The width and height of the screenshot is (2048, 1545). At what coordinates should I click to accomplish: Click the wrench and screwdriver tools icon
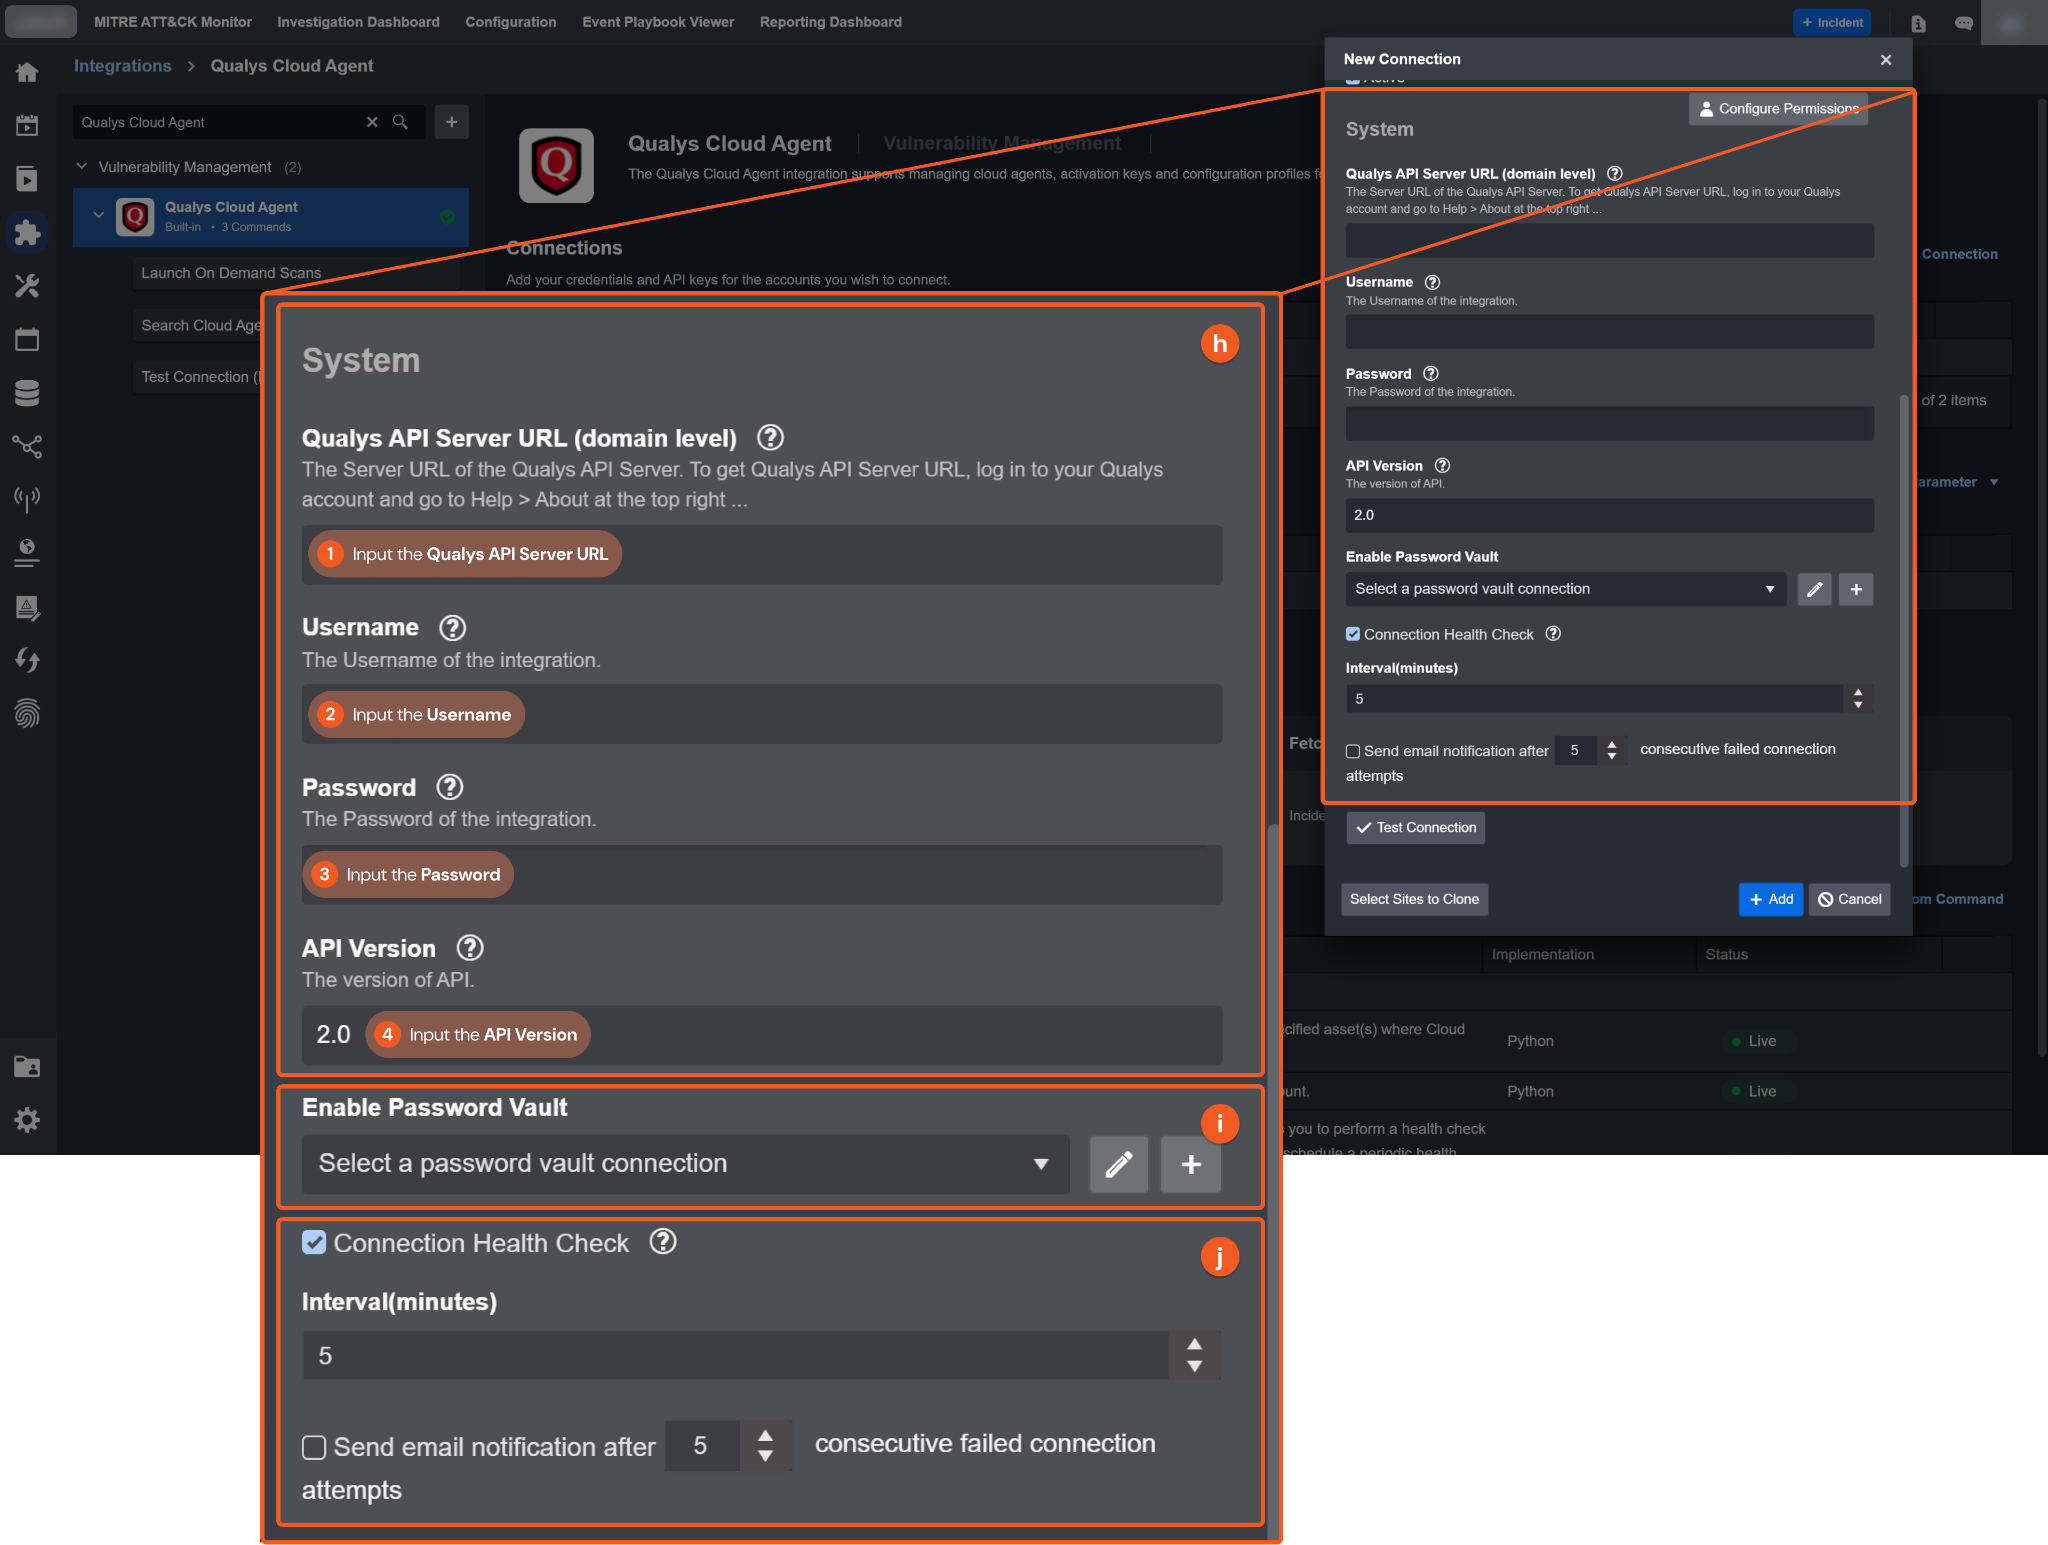pos(27,287)
